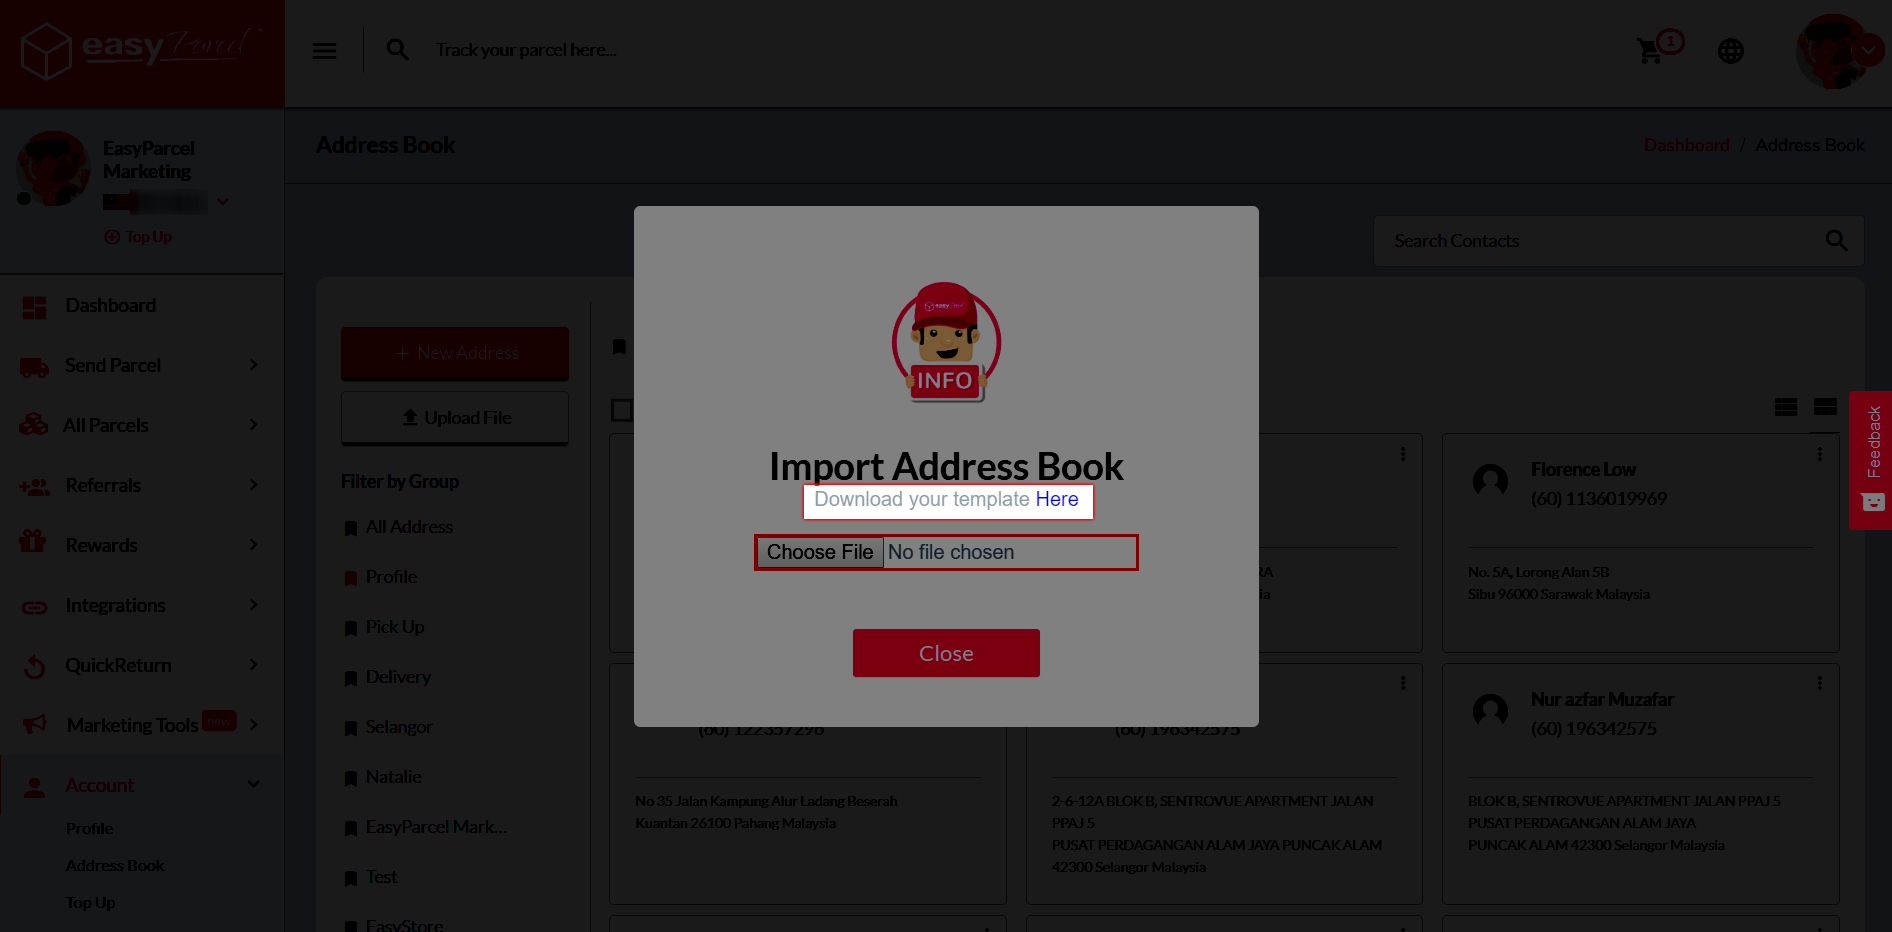
Task: Click phone number (60) 1136019969
Action: (x=1598, y=499)
